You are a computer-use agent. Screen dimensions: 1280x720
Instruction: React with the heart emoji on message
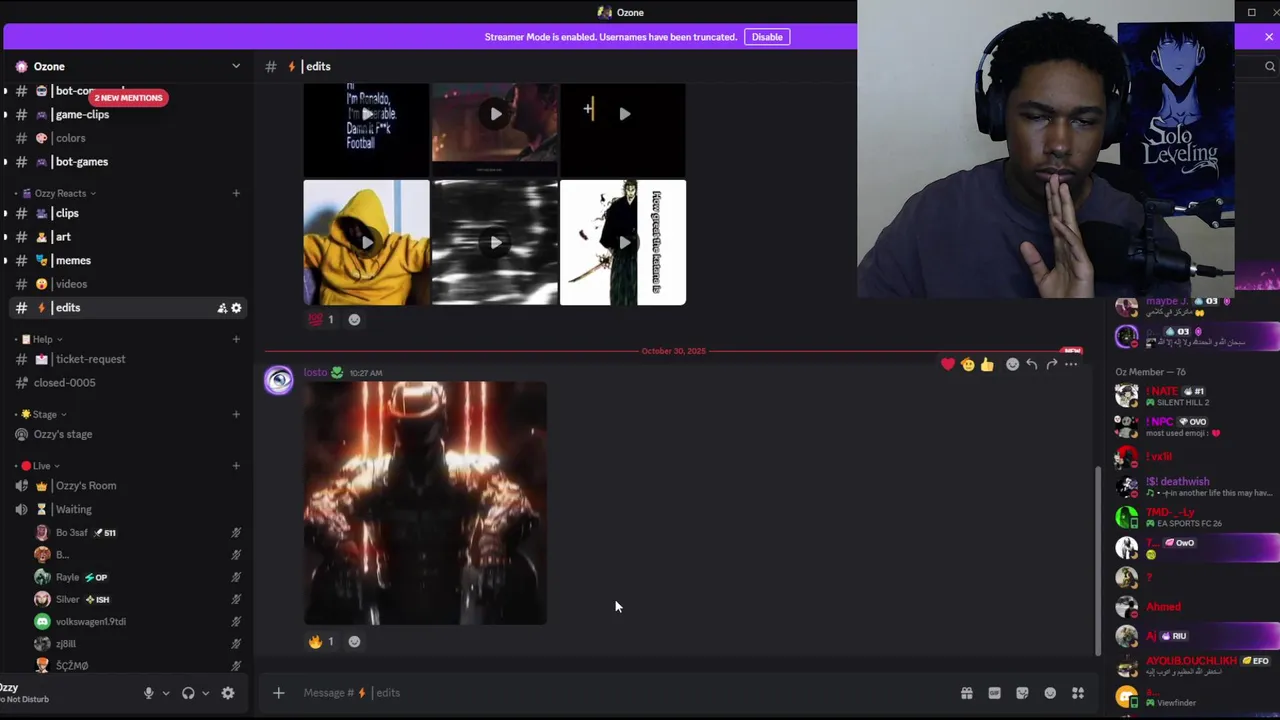coord(948,364)
